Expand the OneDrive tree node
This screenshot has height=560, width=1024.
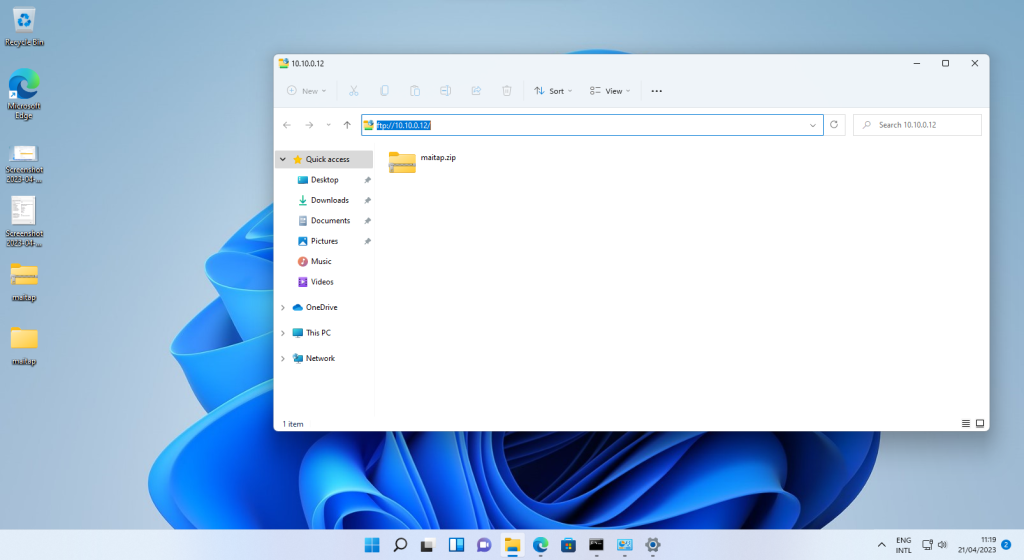[283, 307]
